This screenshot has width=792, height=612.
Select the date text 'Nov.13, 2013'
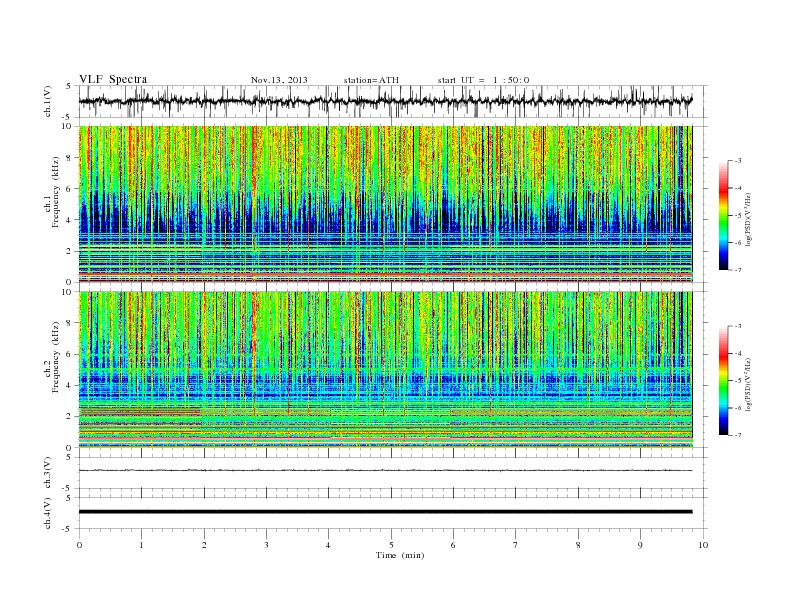(279, 80)
